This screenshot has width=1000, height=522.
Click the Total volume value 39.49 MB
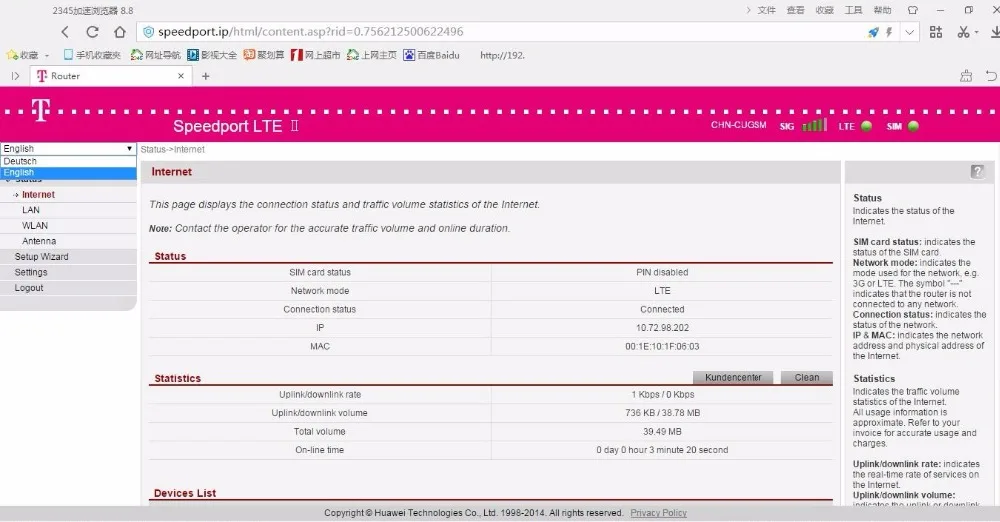(662, 431)
